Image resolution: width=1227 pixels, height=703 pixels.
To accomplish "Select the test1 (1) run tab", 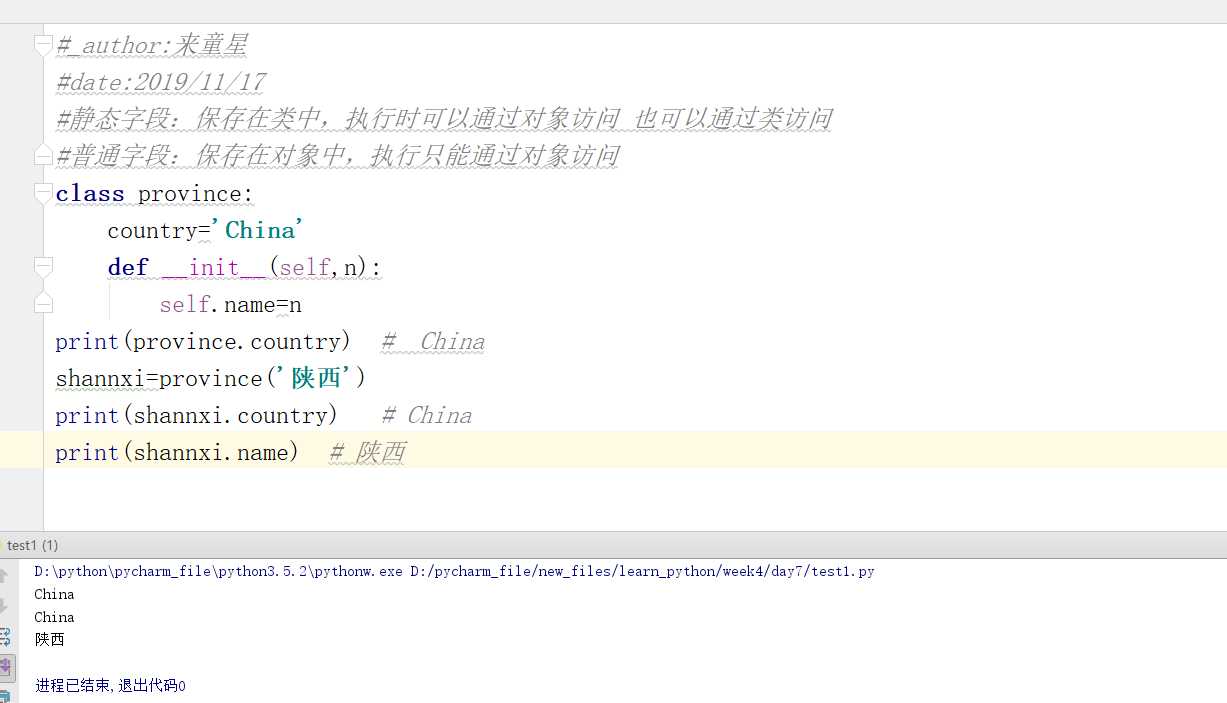I will [32, 545].
